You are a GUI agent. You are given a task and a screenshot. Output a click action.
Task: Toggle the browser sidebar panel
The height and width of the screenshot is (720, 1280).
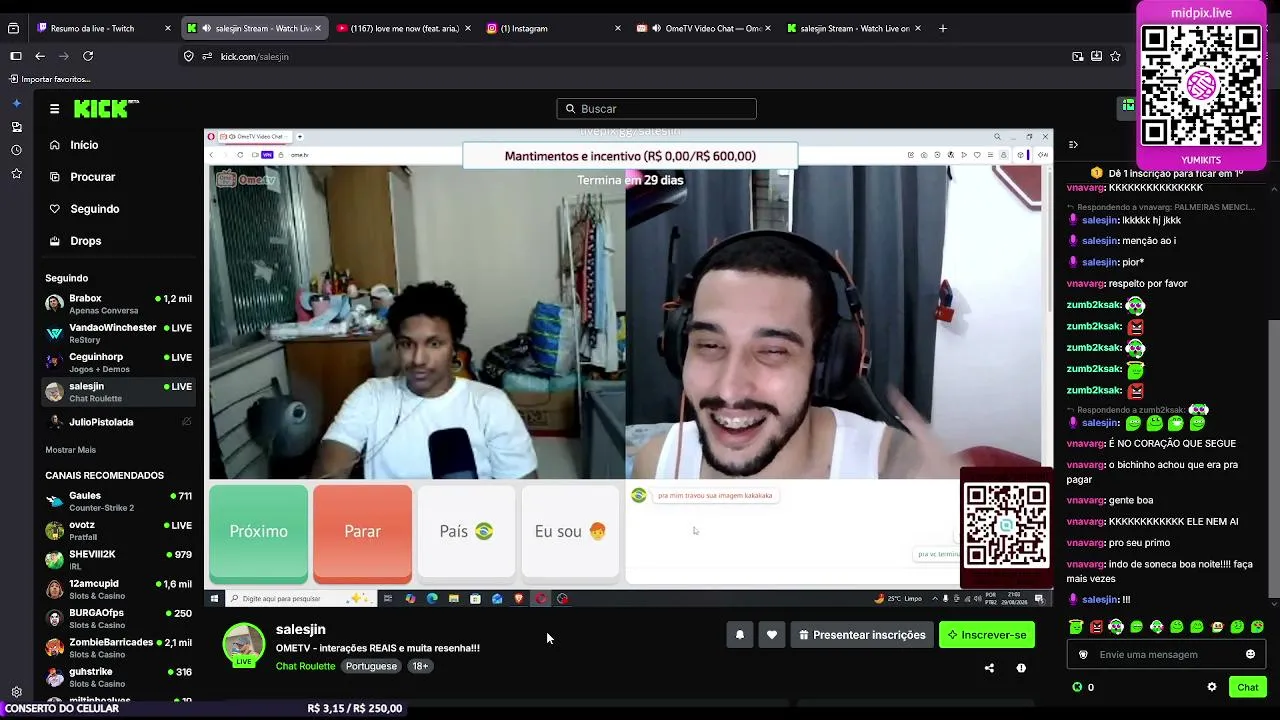pos(15,56)
